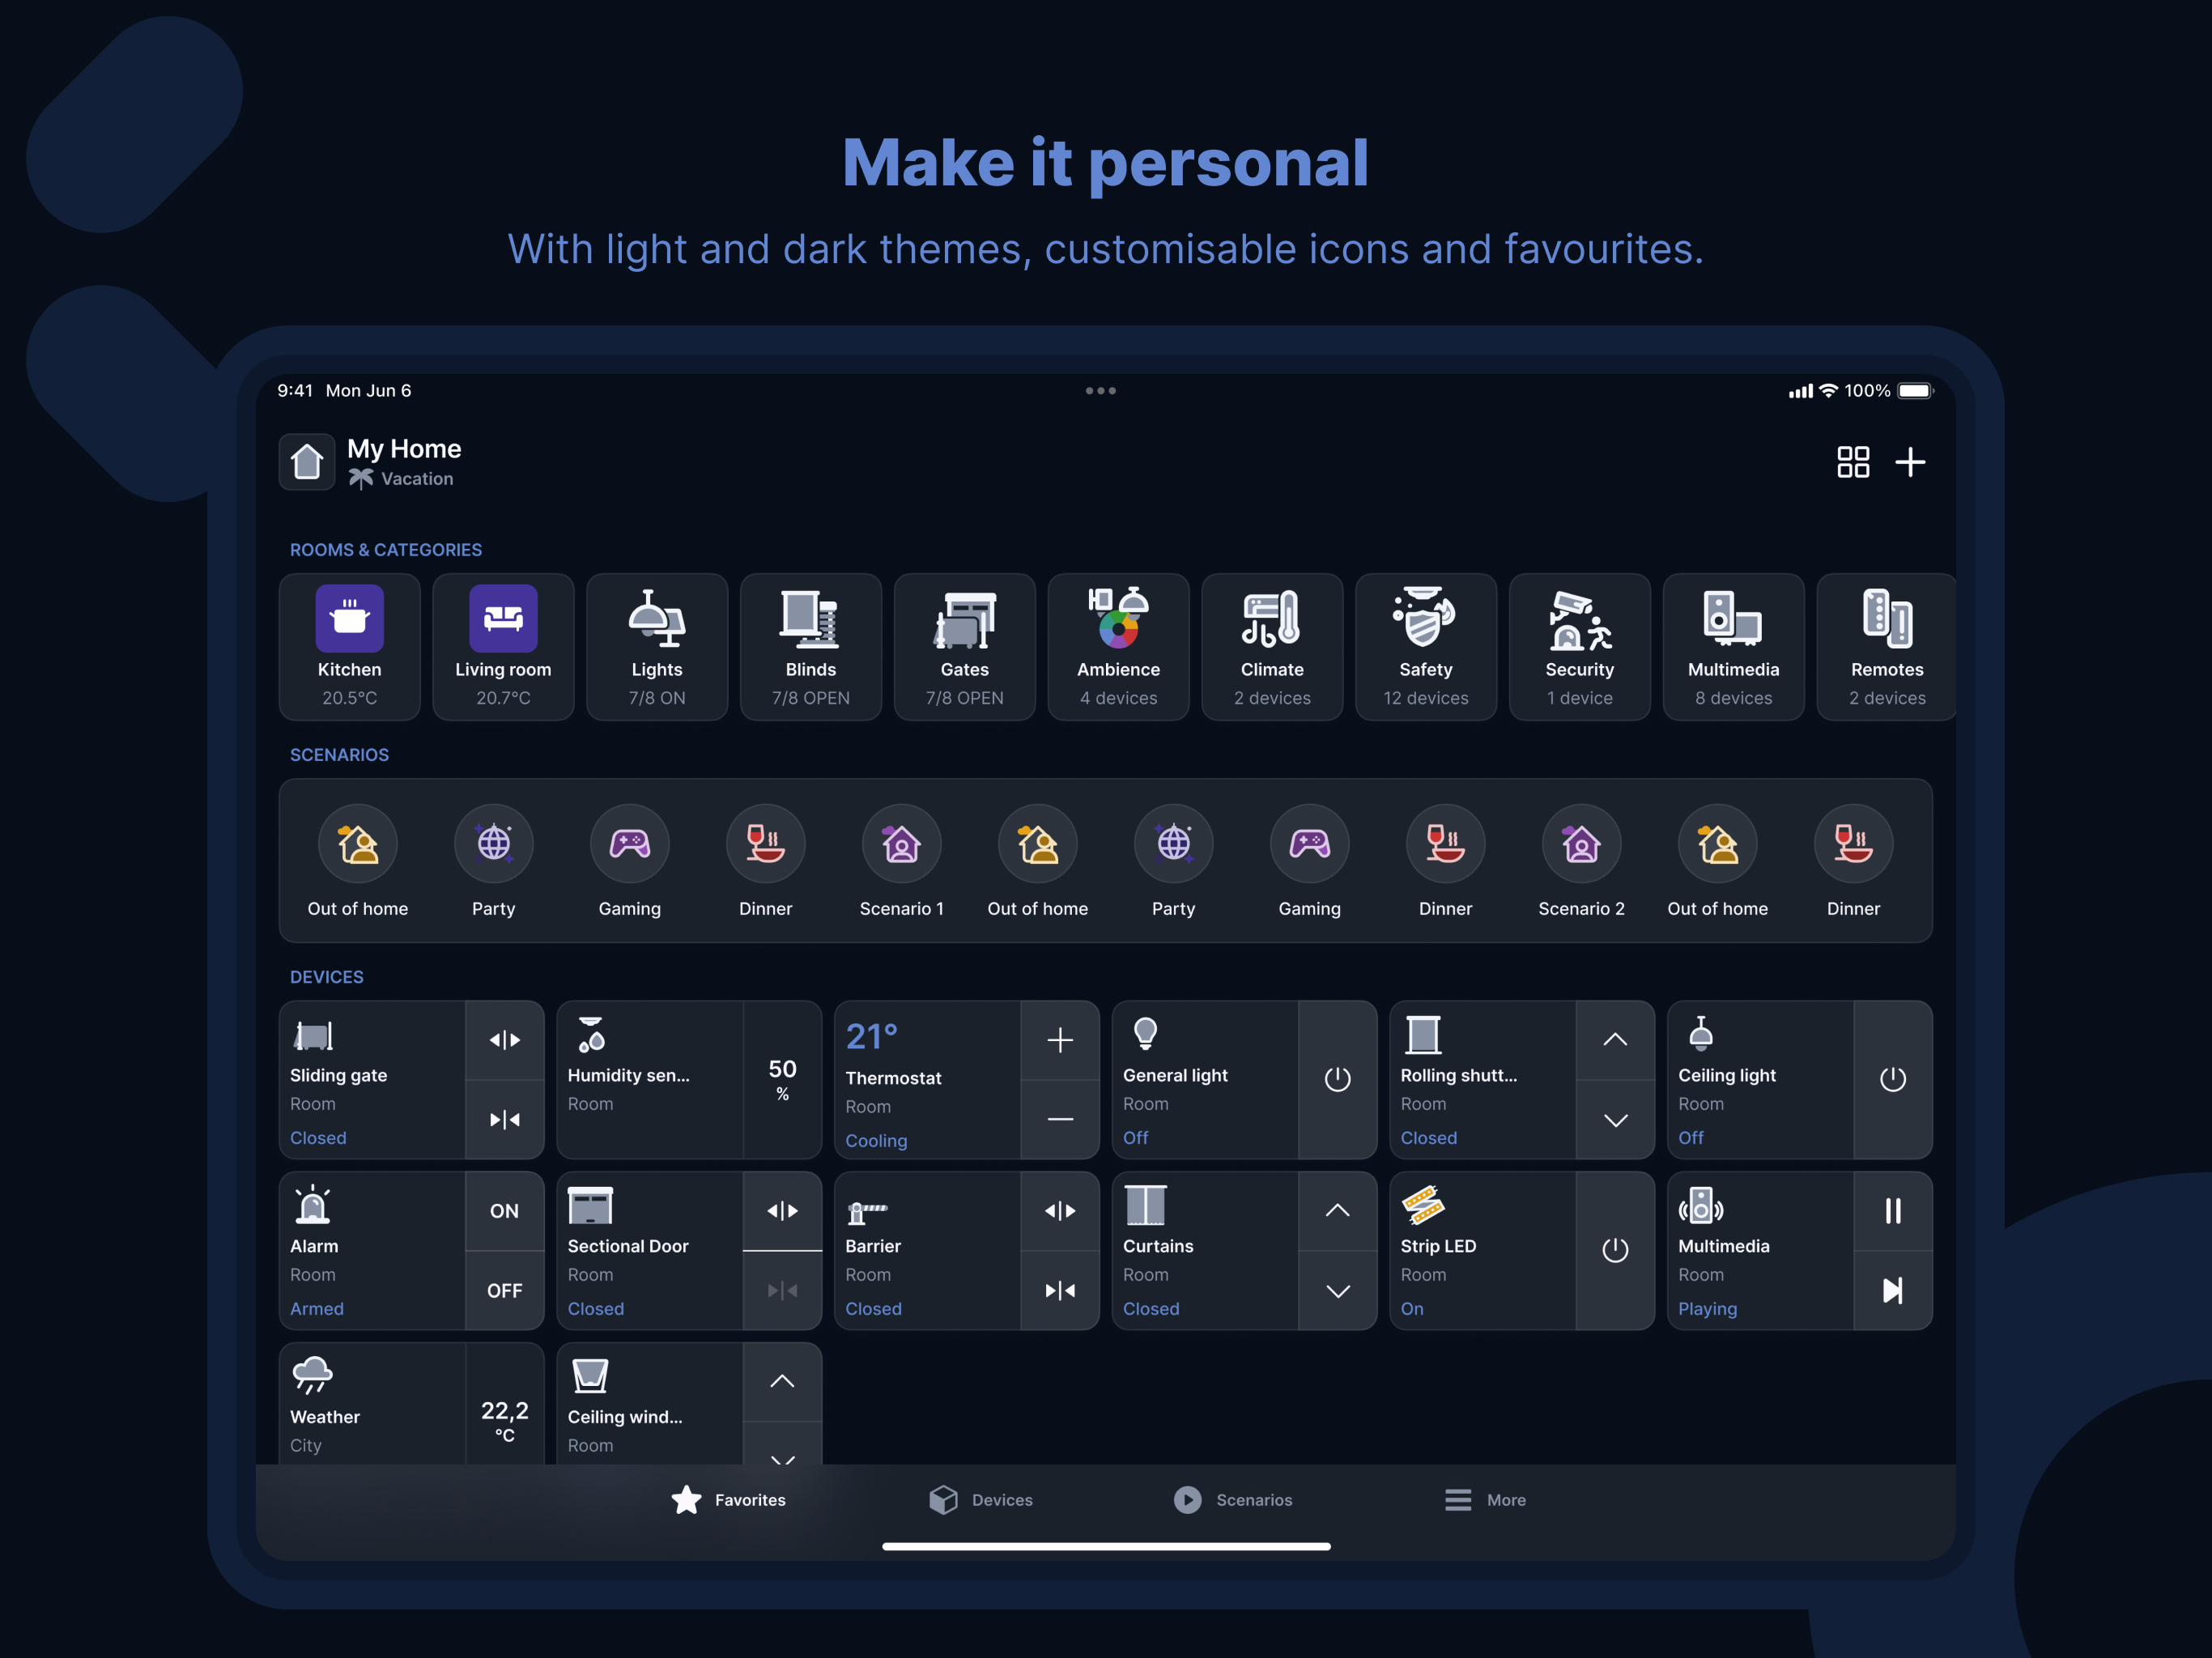Turn the Alarm OFF
Screen dimensions: 2212x1658
(x=504, y=1291)
